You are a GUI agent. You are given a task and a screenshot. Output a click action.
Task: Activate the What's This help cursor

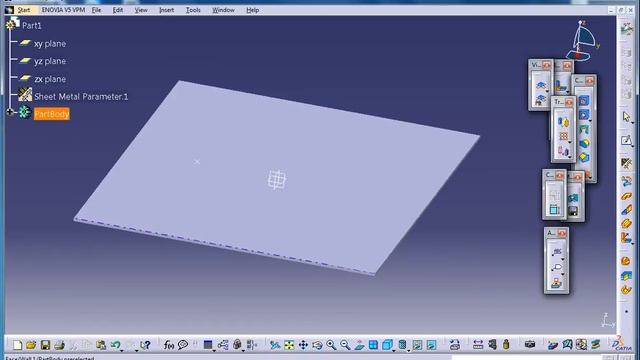click(145, 345)
